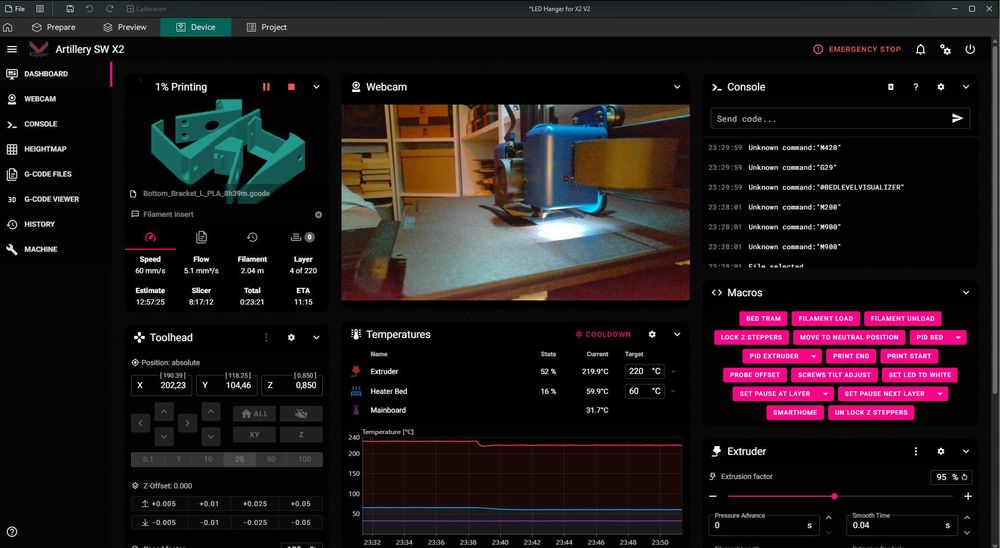Select the 25 step distance
Screen dimensions: 1000x548
coord(239,459)
